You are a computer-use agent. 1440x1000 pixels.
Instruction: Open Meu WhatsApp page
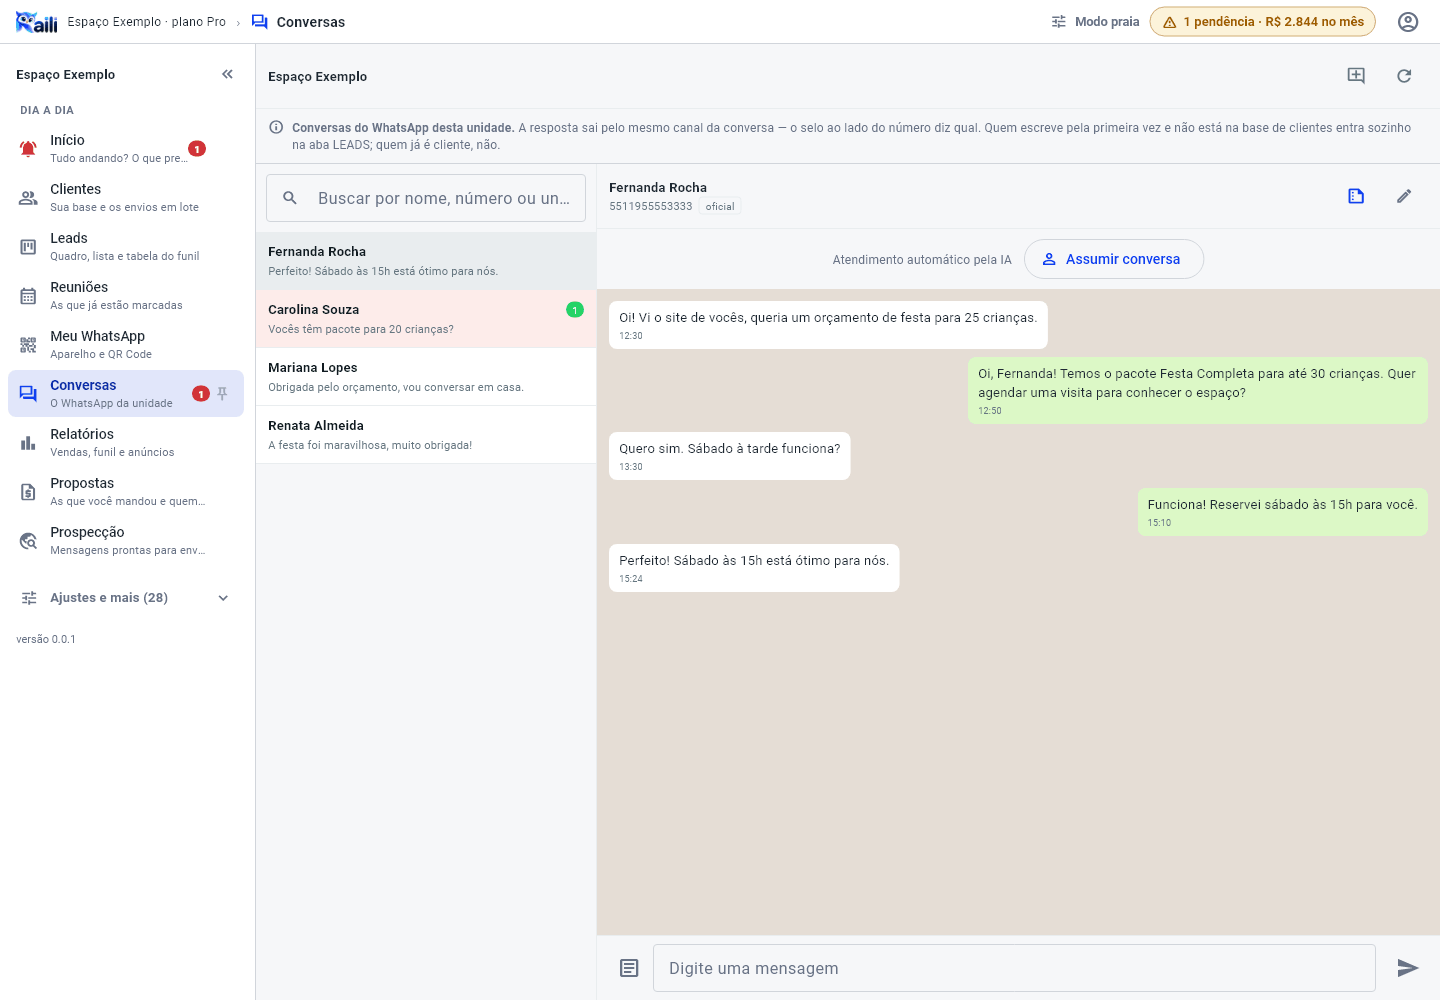click(126, 345)
